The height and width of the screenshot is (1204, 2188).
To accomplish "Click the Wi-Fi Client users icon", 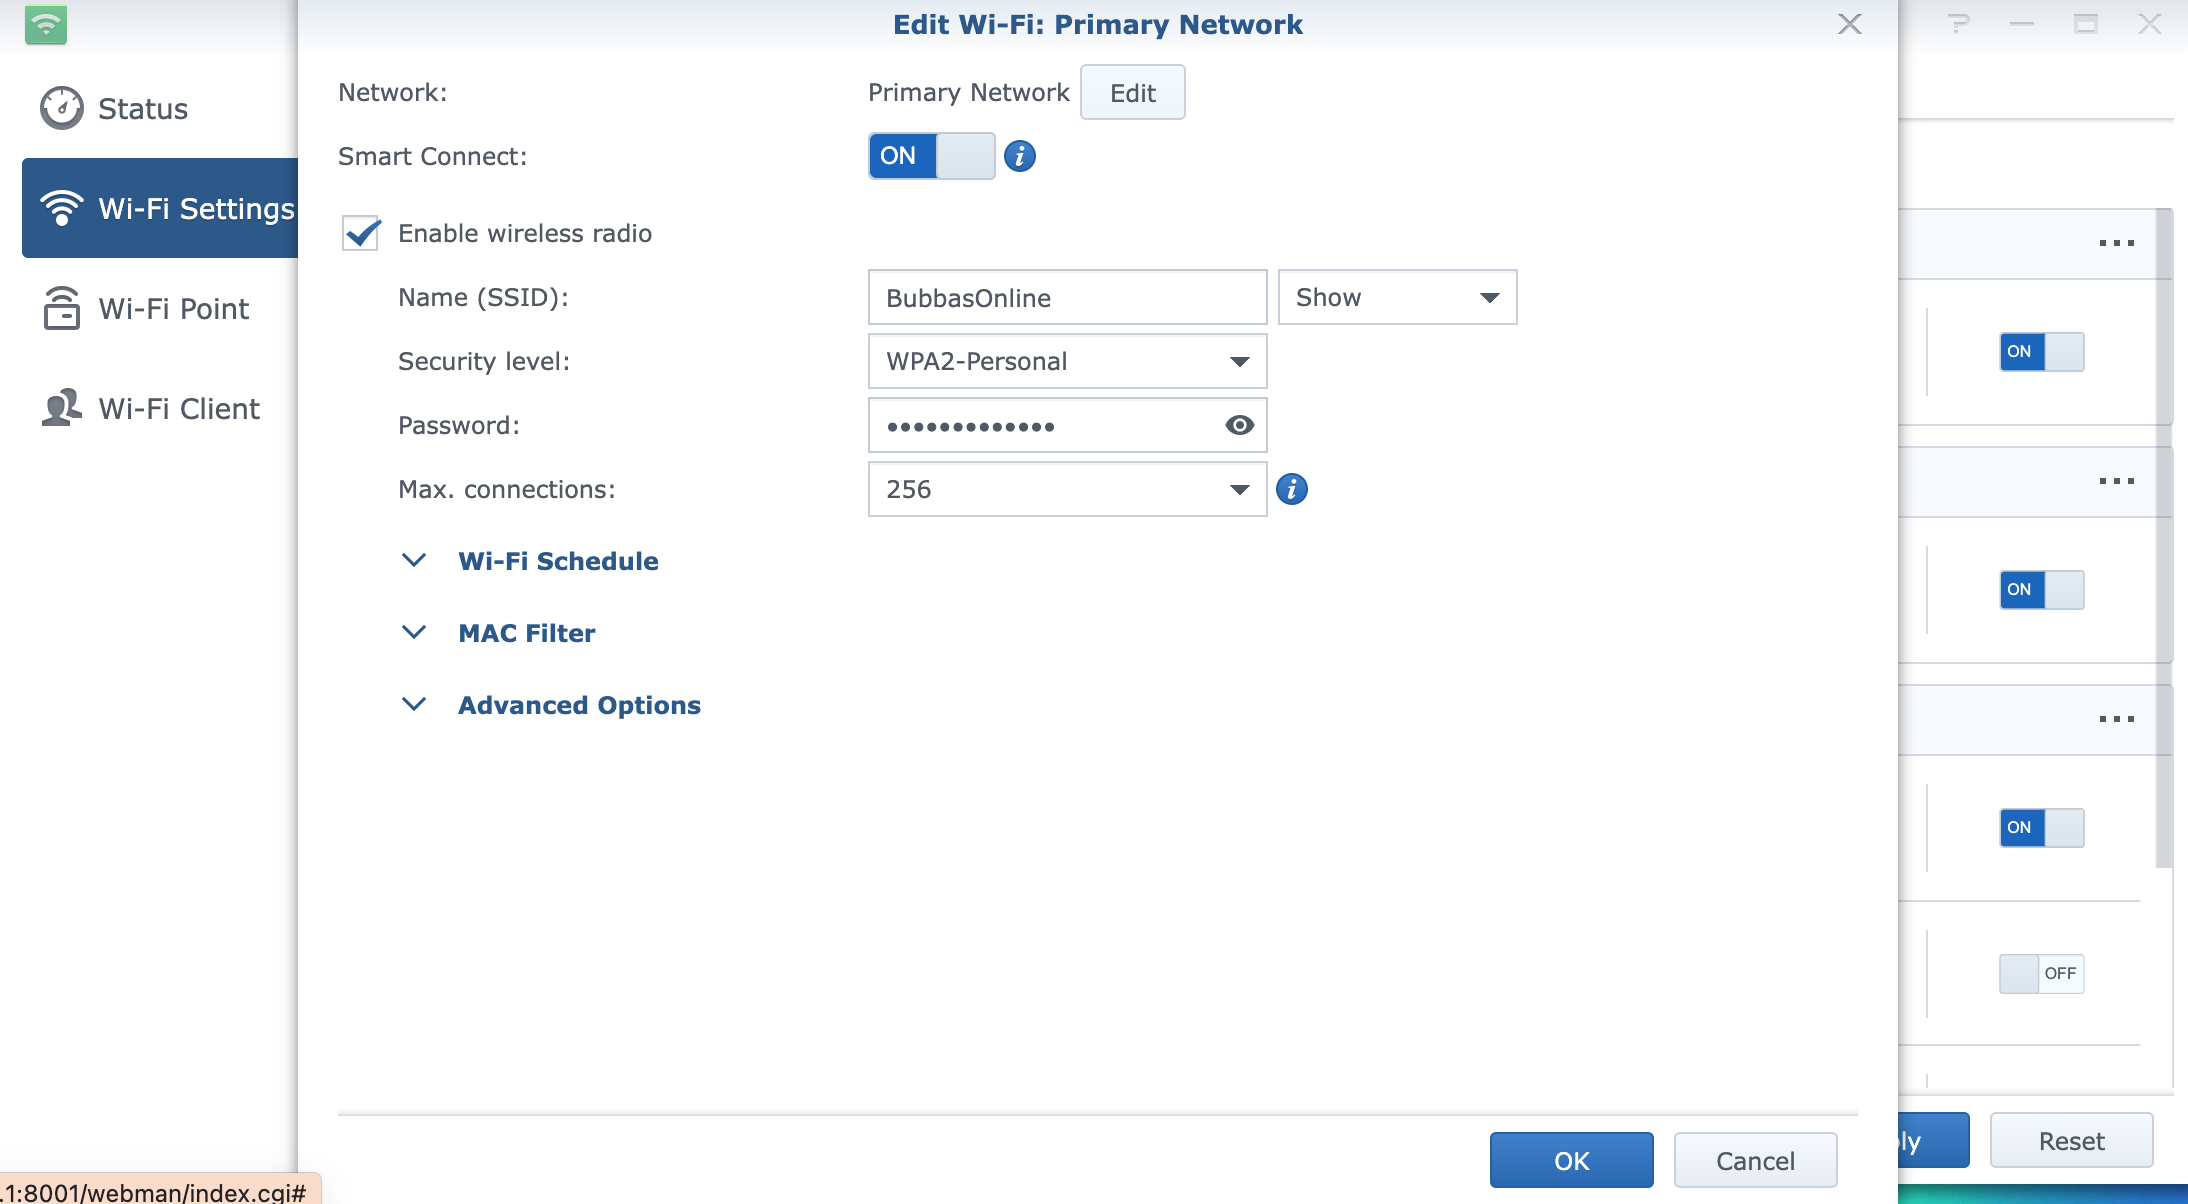I will (x=62, y=408).
